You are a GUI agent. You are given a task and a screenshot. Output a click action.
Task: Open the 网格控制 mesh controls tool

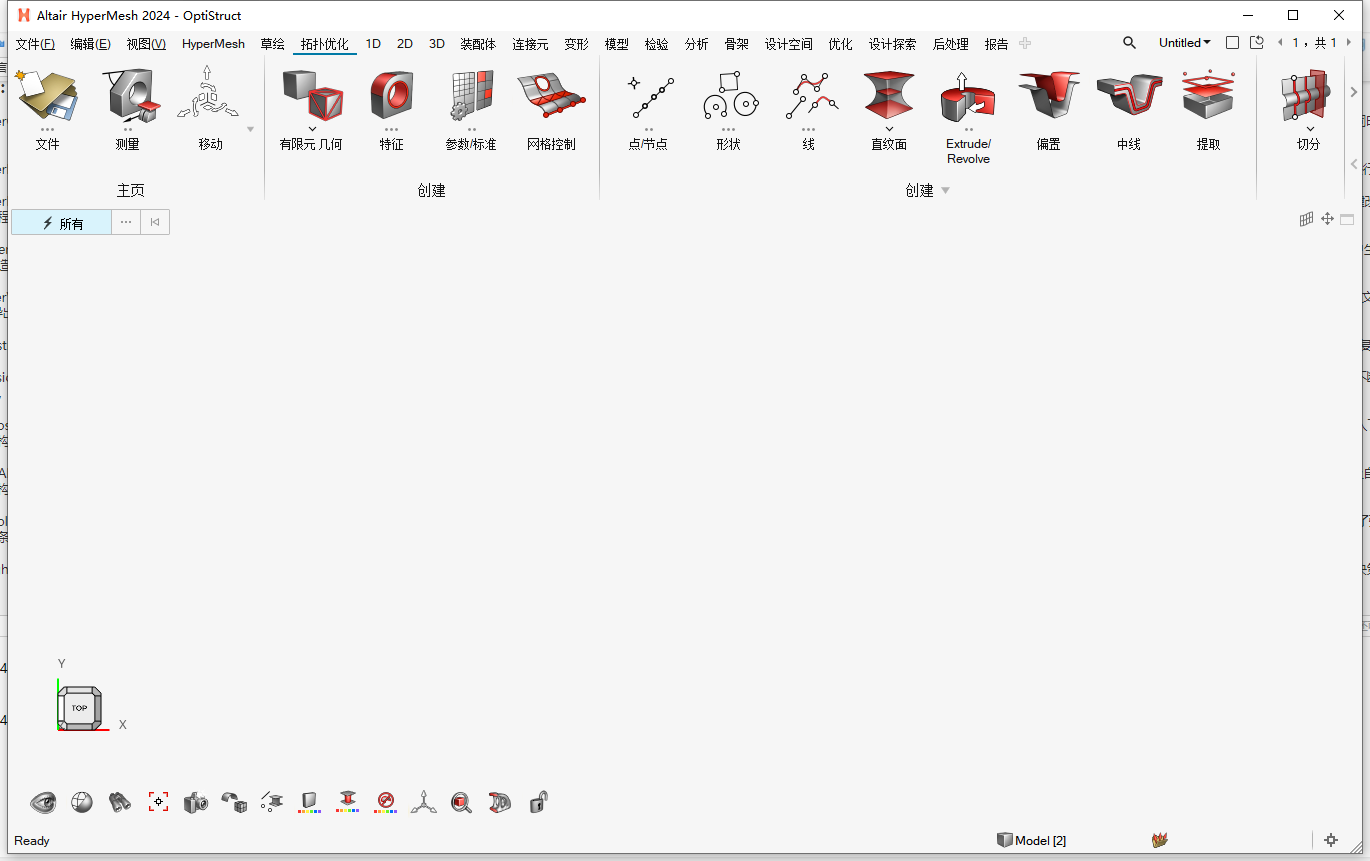(551, 96)
